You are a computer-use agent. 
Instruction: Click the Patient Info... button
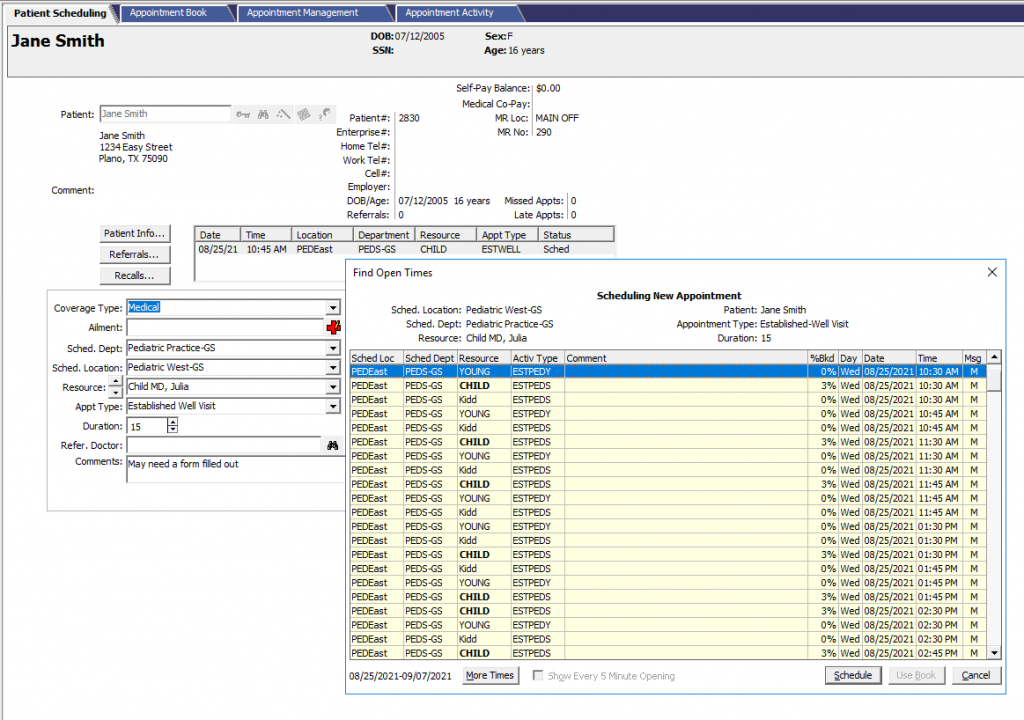pos(135,233)
